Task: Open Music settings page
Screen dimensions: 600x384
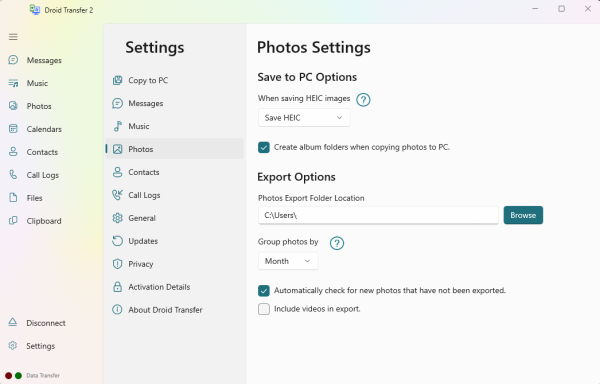Action: (174, 126)
